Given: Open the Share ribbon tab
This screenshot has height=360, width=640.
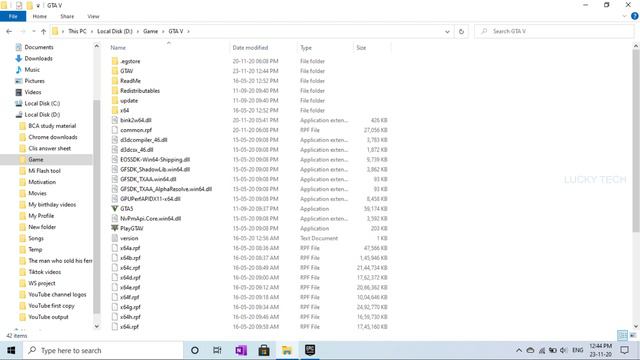Looking at the screenshot, I should (x=67, y=16).
